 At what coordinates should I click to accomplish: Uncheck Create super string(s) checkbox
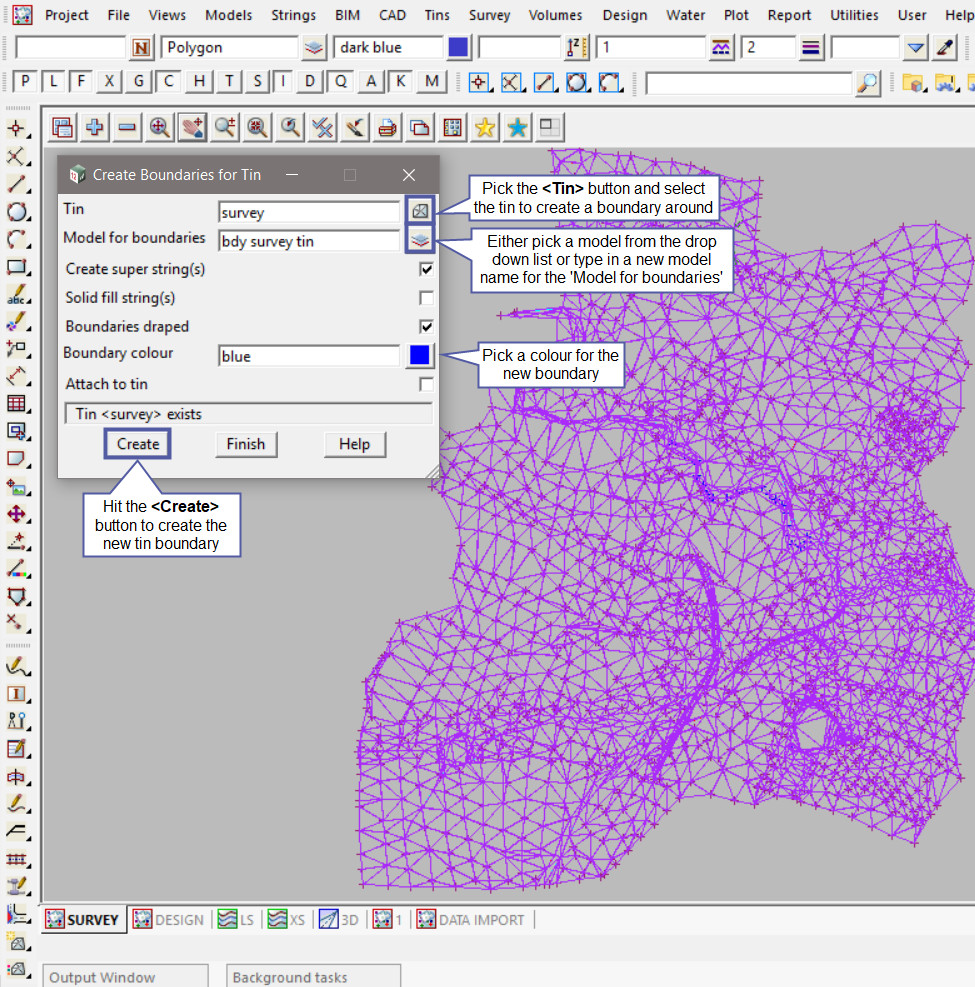pyautogui.click(x=427, y=269)
